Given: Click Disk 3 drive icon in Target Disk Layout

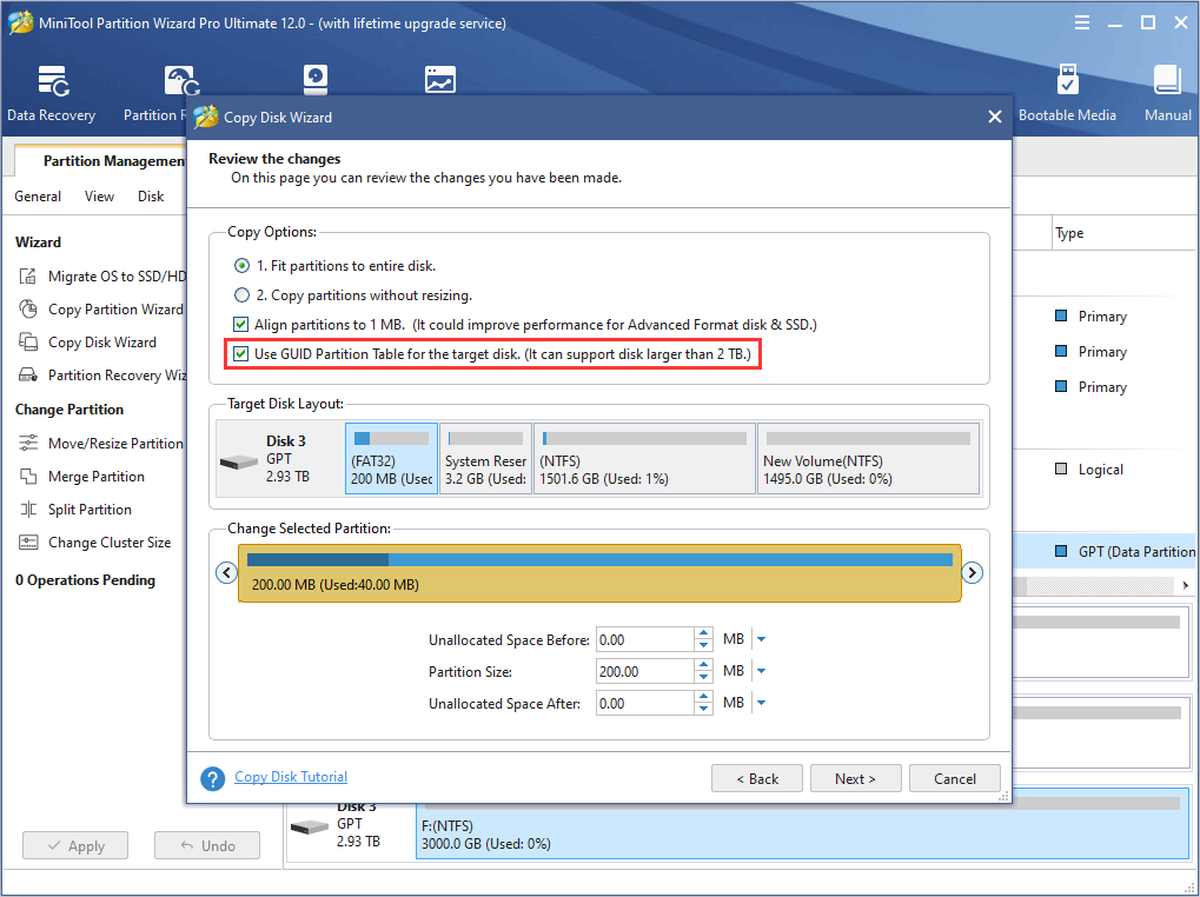Looking at the screenshot, I should click(x=238, y=462).
